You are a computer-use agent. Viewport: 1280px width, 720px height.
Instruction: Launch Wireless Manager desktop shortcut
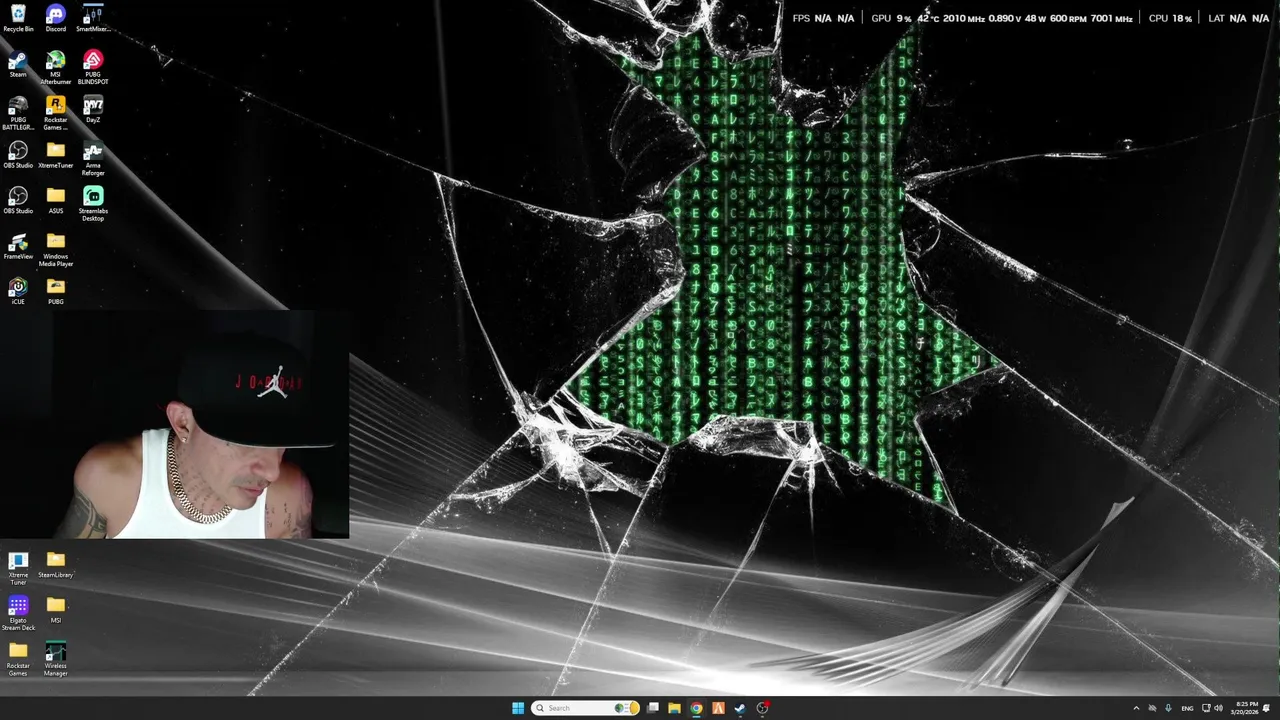56,660
